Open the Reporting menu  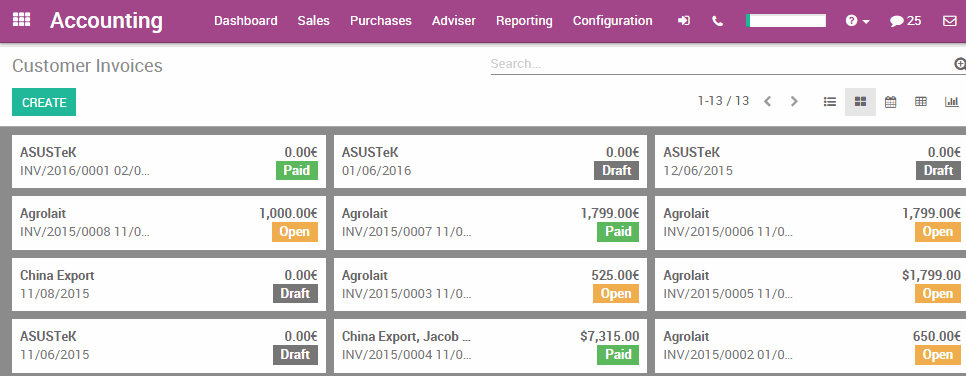524,21
